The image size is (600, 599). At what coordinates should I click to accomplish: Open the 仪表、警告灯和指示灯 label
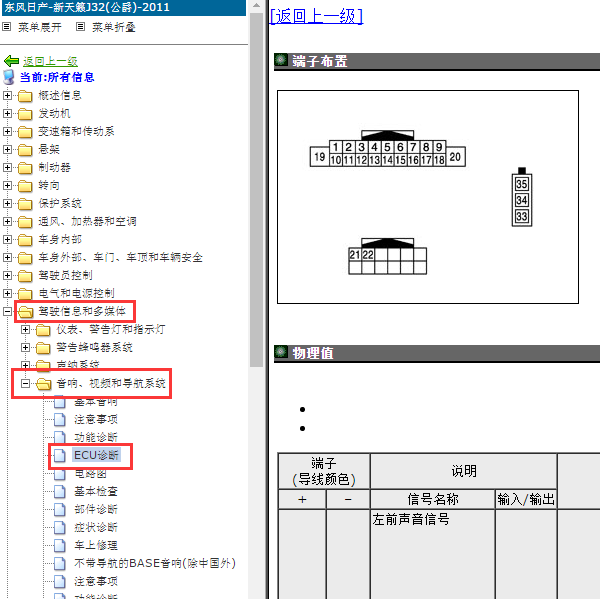(111, 329)
